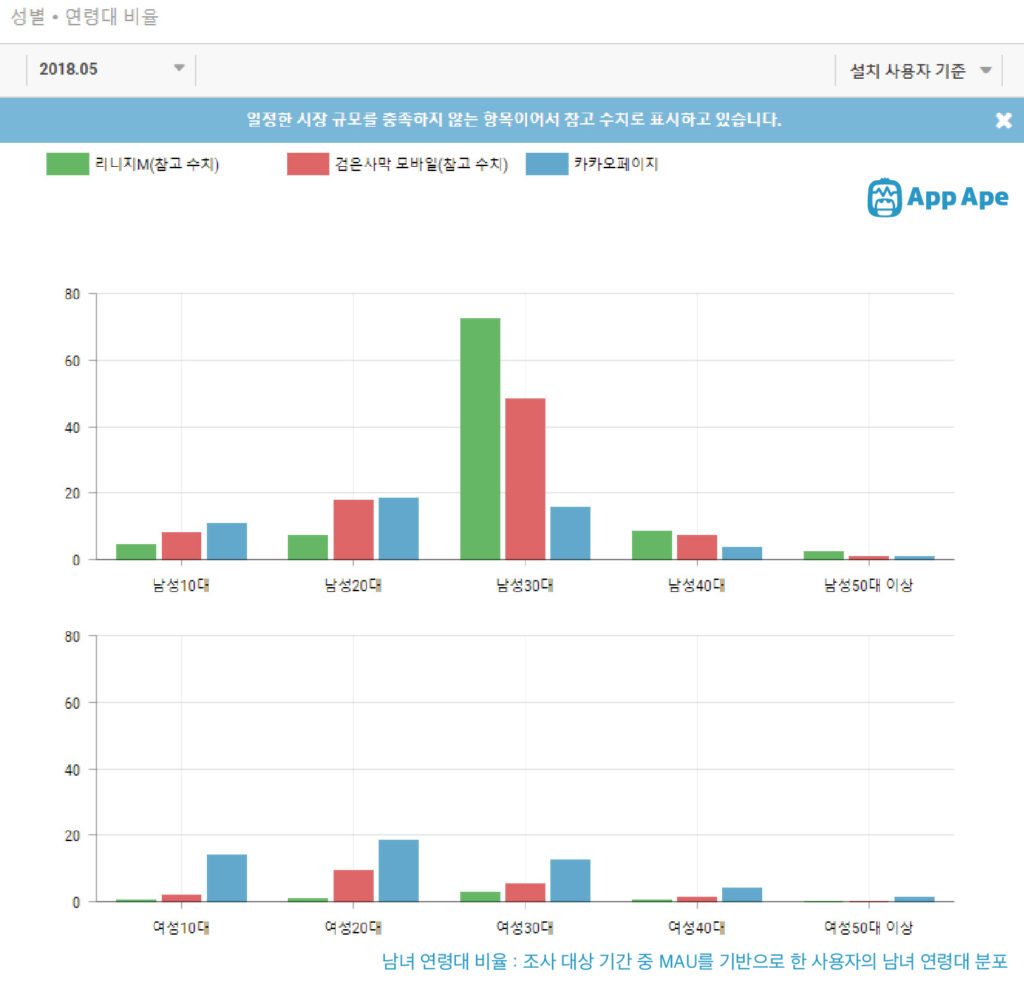Toggle the 카카오페이지 legend label

[616, 163]
